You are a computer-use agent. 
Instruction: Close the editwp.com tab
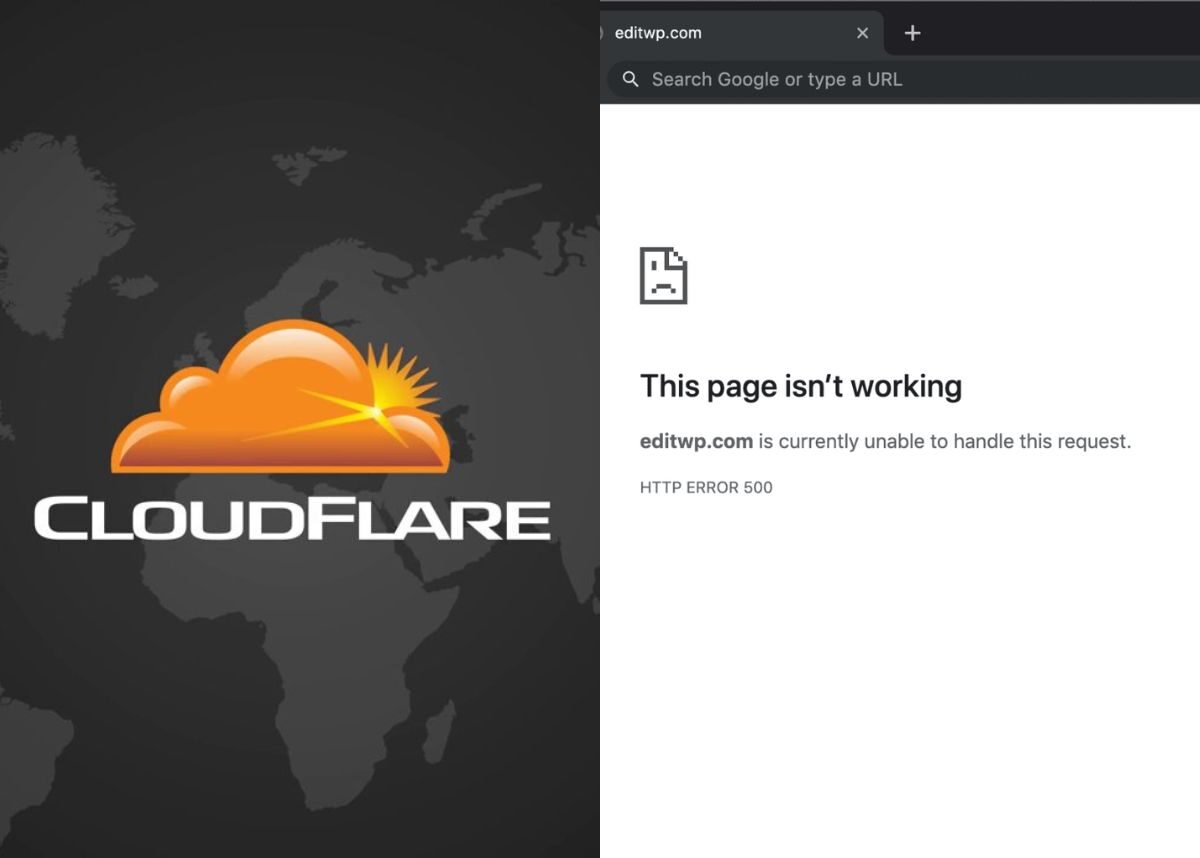click(862, 33)
